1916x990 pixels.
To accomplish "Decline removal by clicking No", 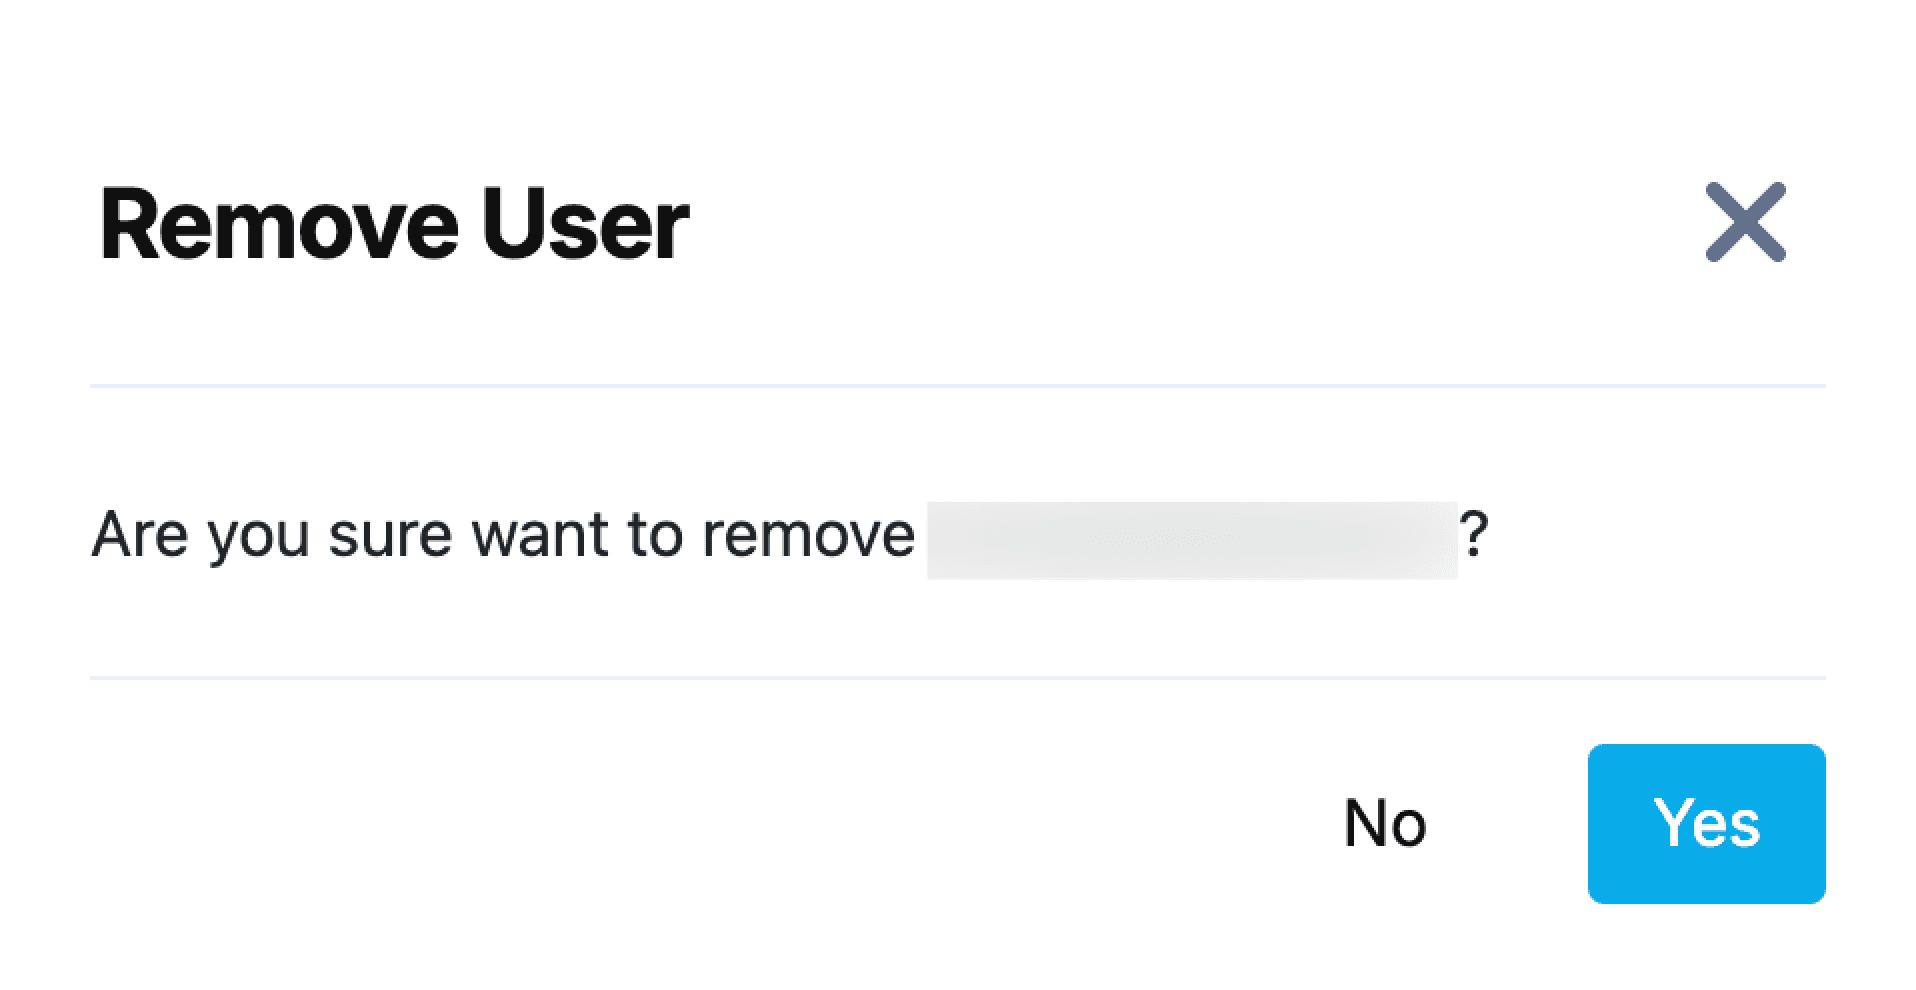I will (x=1385, y=823).
